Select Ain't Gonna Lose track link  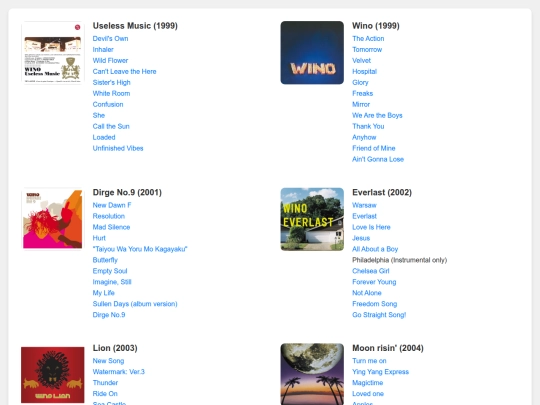click(378, 159)
